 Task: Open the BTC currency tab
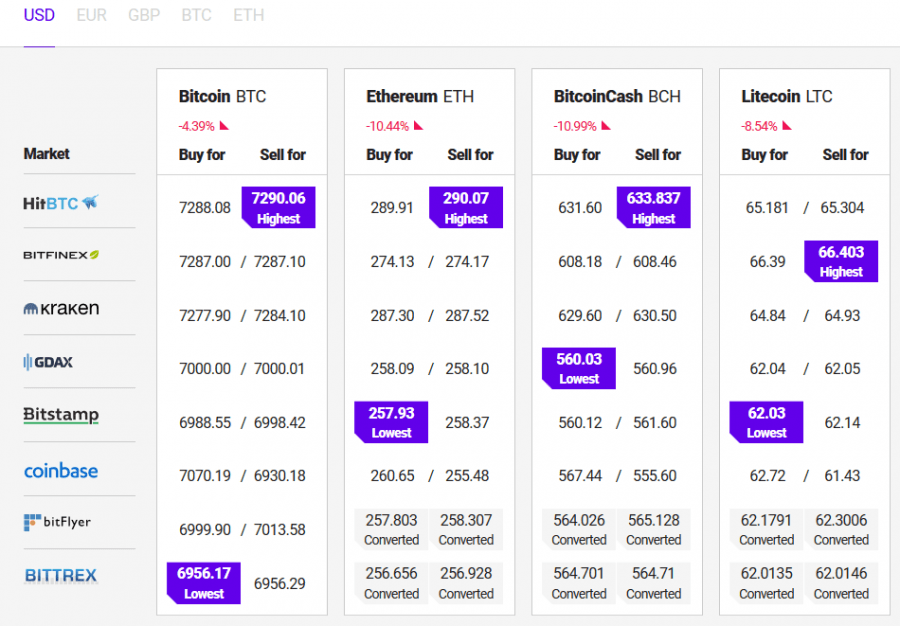click(x=196, y=15)
